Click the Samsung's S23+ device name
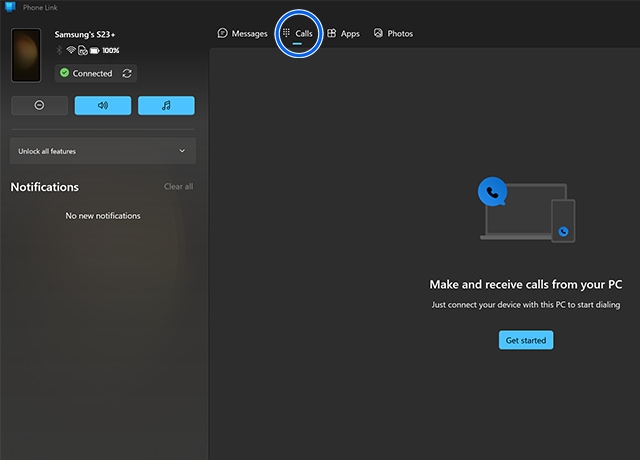 point(85,34)
